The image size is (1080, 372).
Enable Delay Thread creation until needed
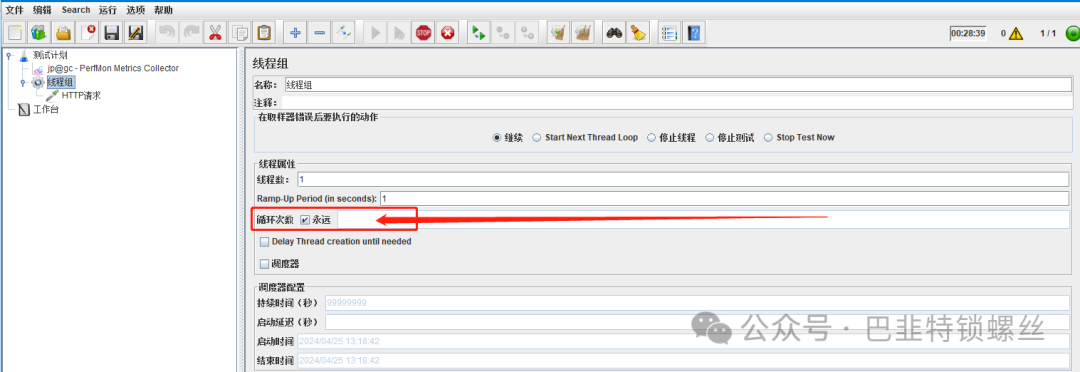point(264,242)
